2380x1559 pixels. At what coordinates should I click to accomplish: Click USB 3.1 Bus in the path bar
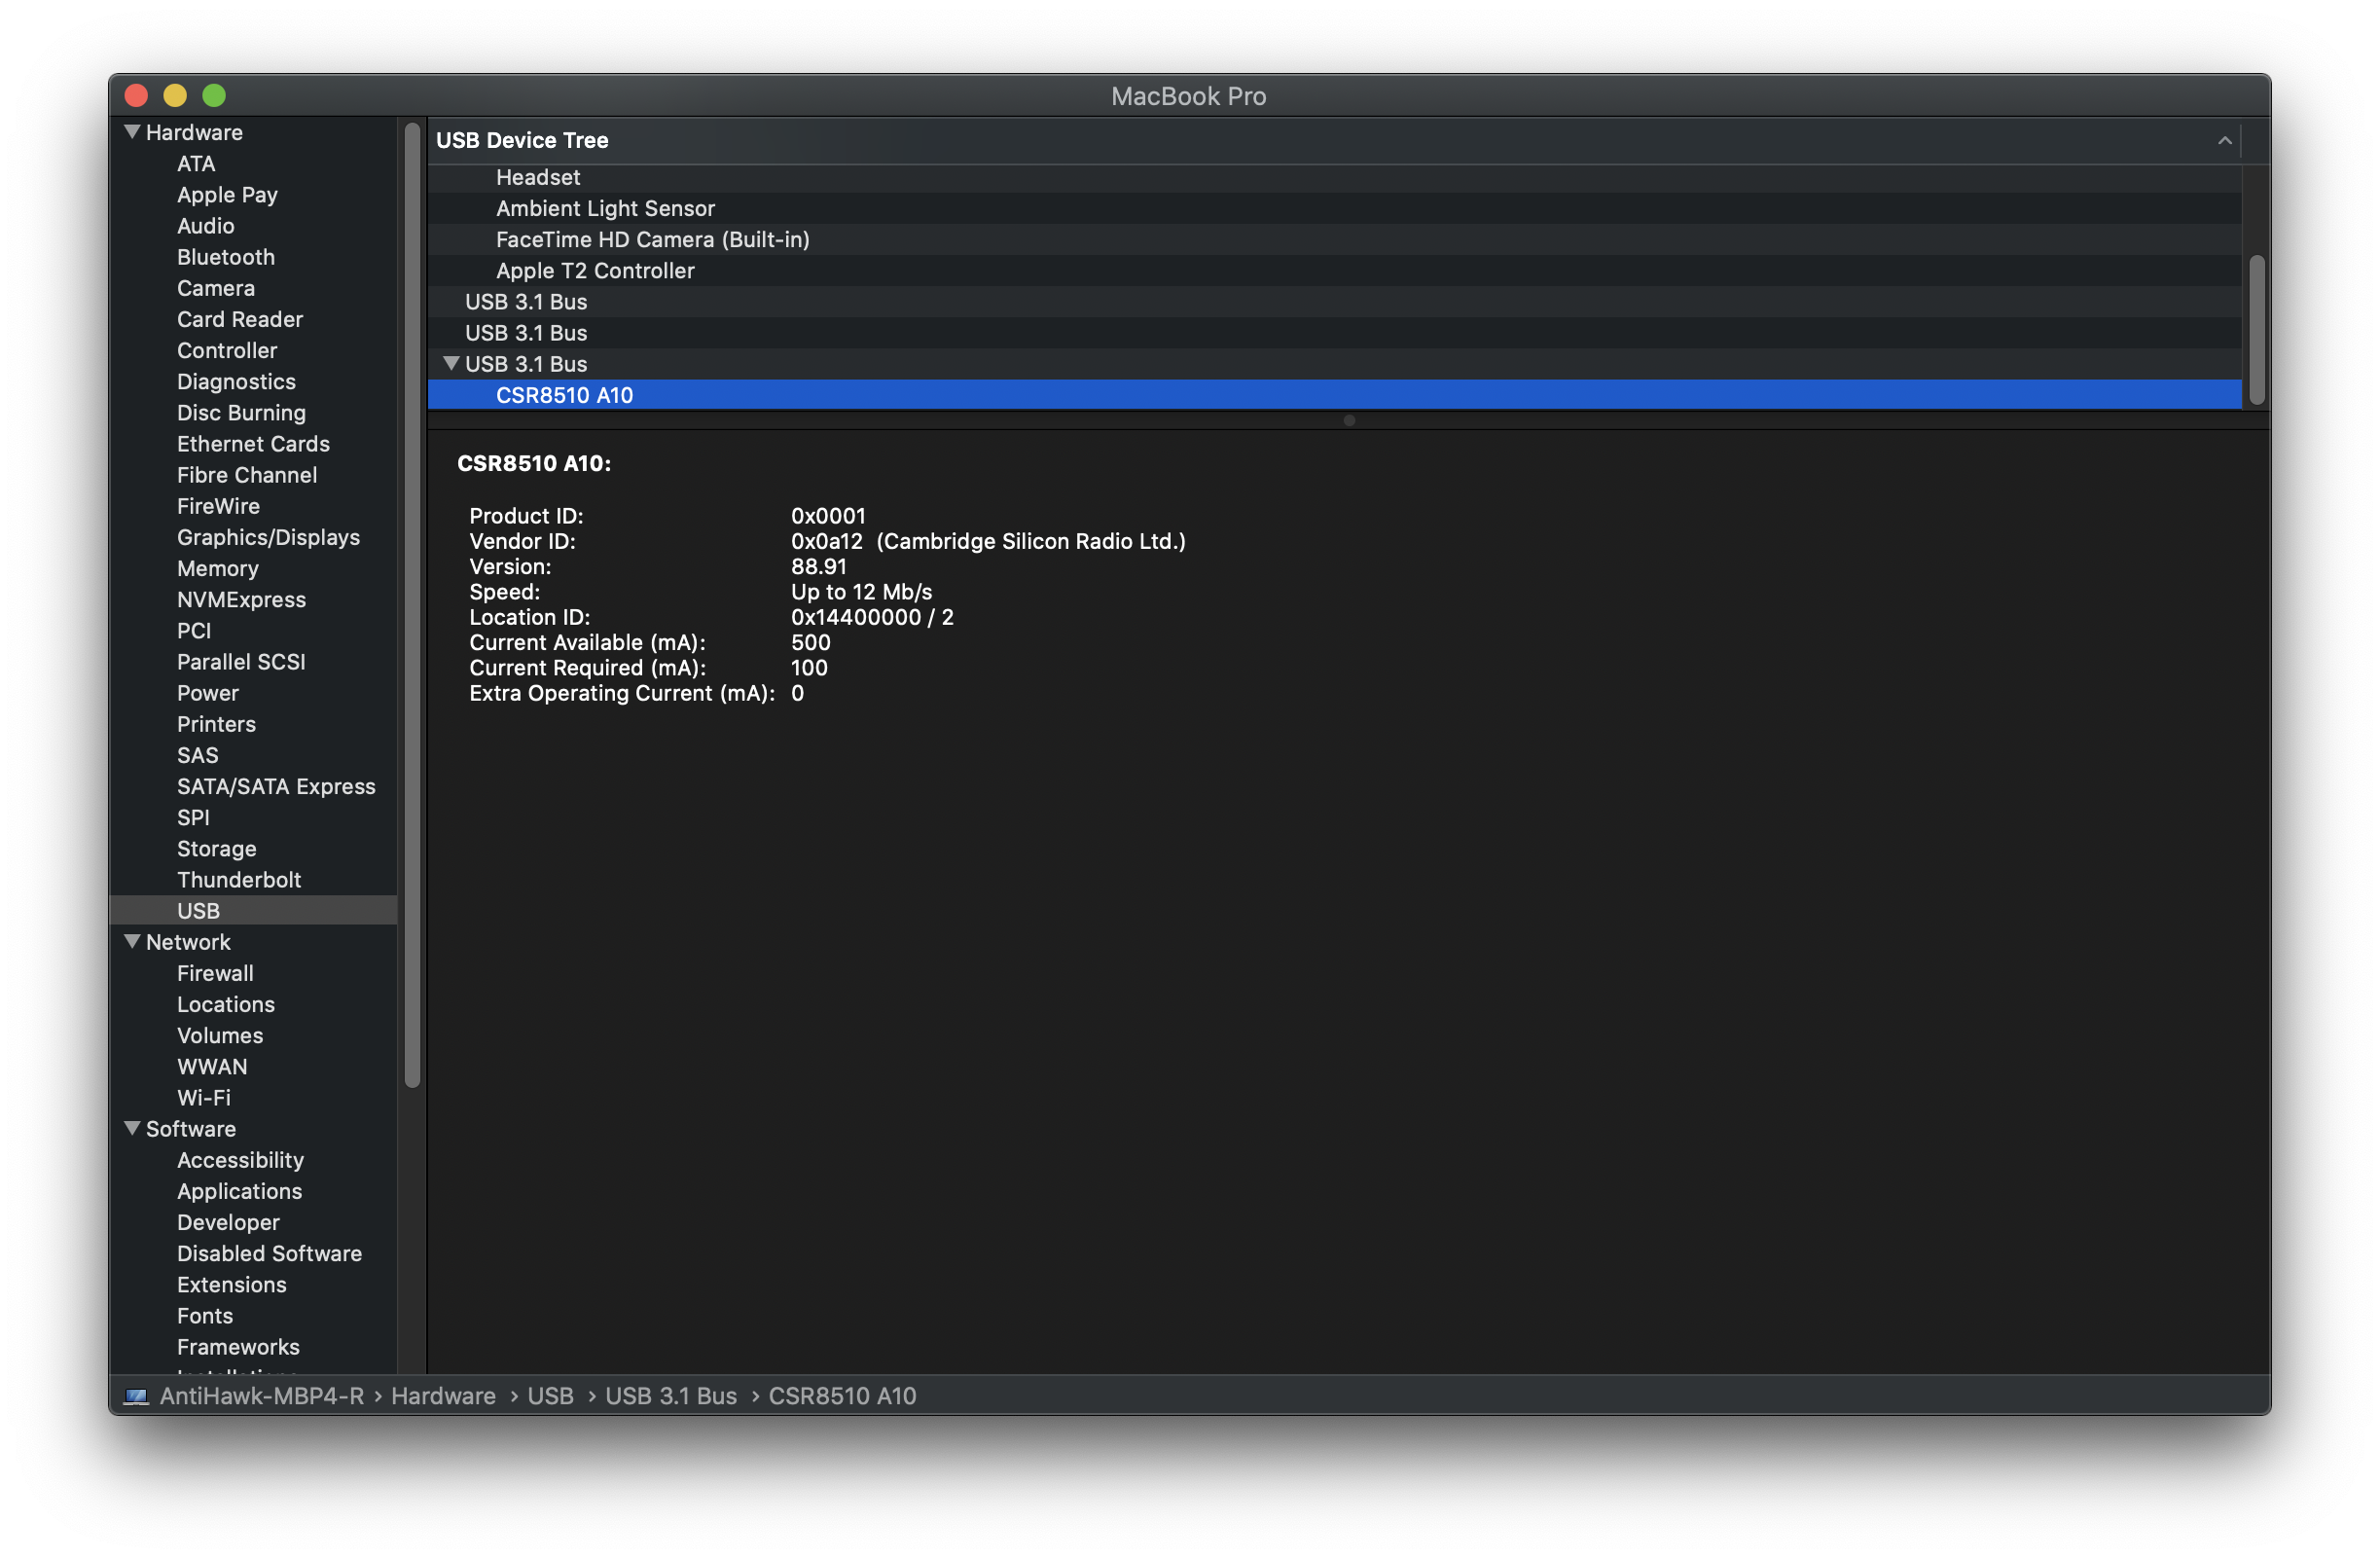(670, 1396)
